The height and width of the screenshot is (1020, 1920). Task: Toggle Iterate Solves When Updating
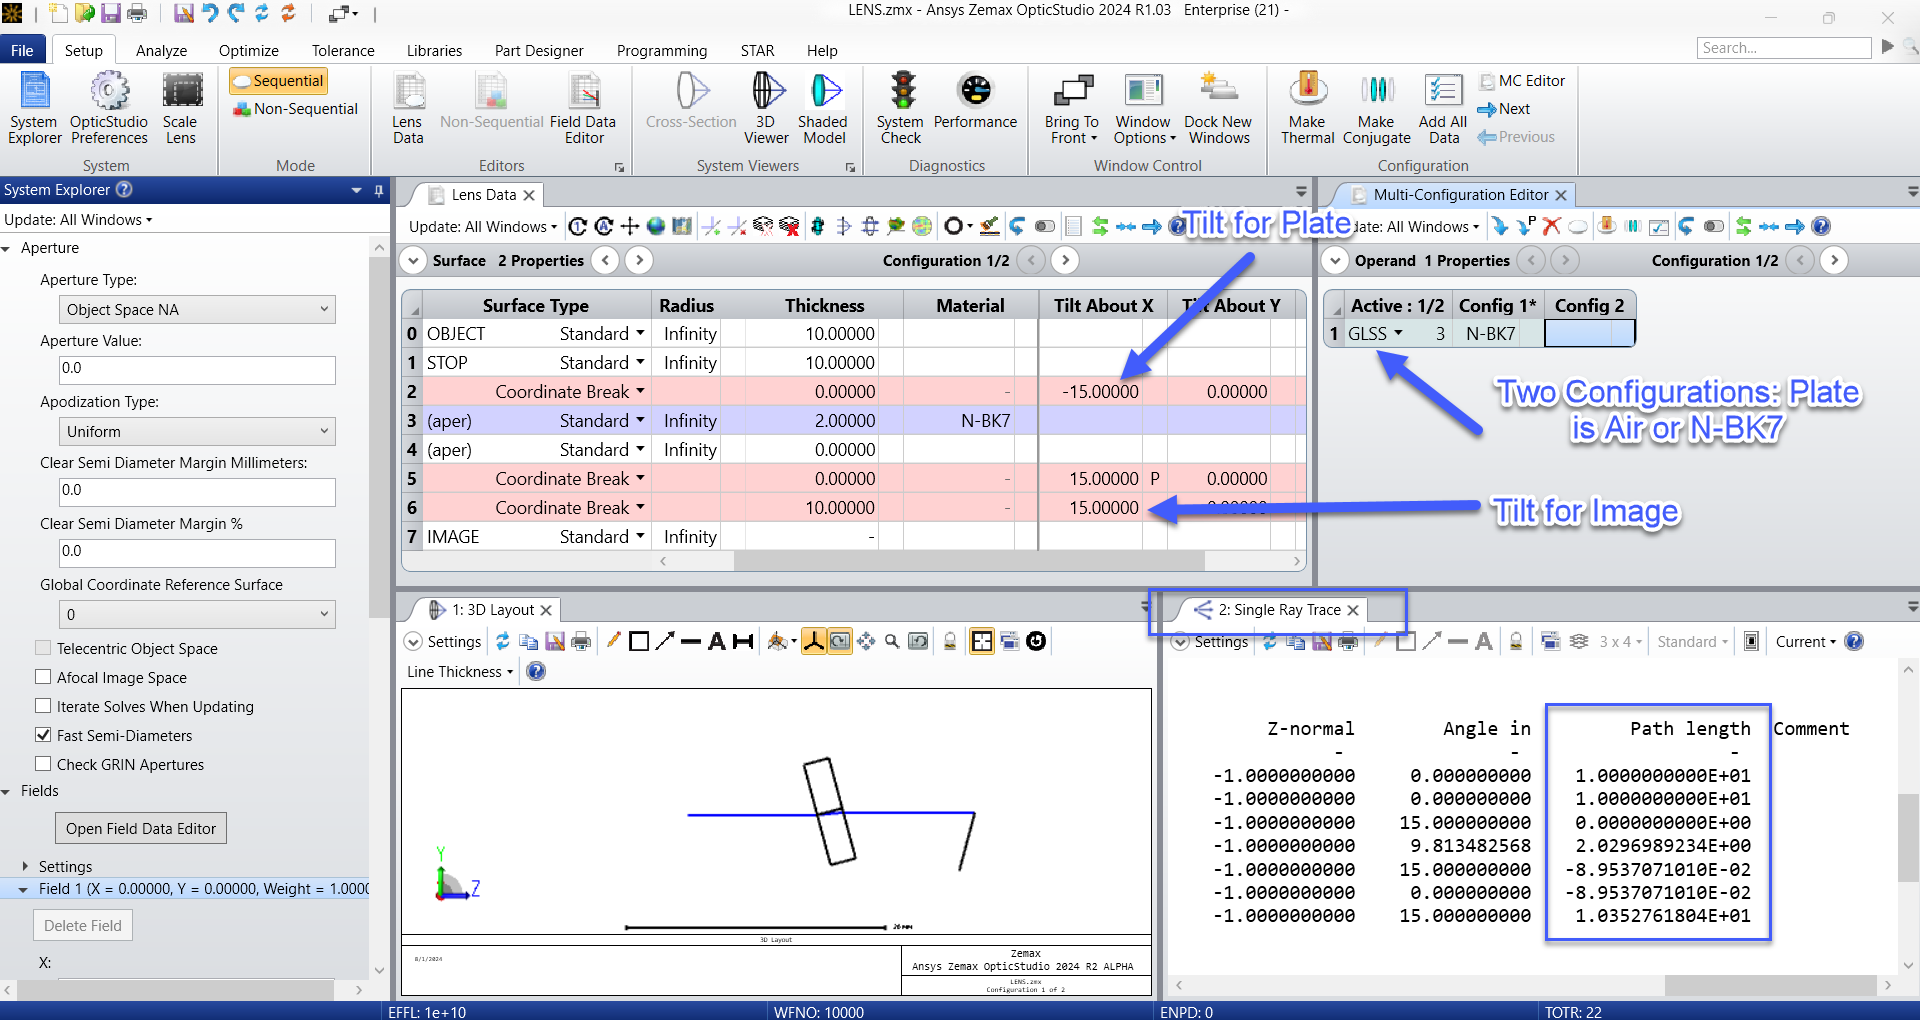(x=43, y=706)
